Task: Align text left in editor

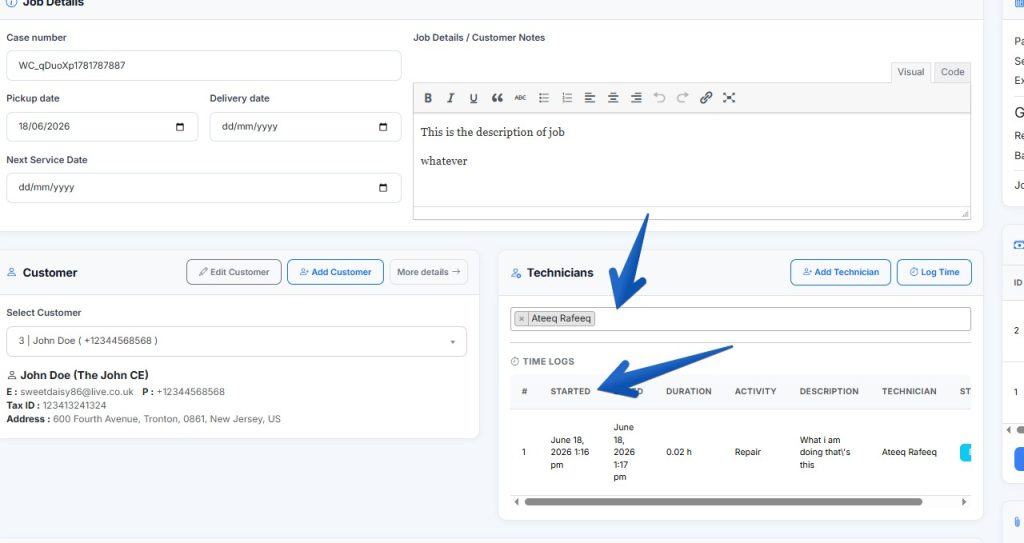Action: 590,98
